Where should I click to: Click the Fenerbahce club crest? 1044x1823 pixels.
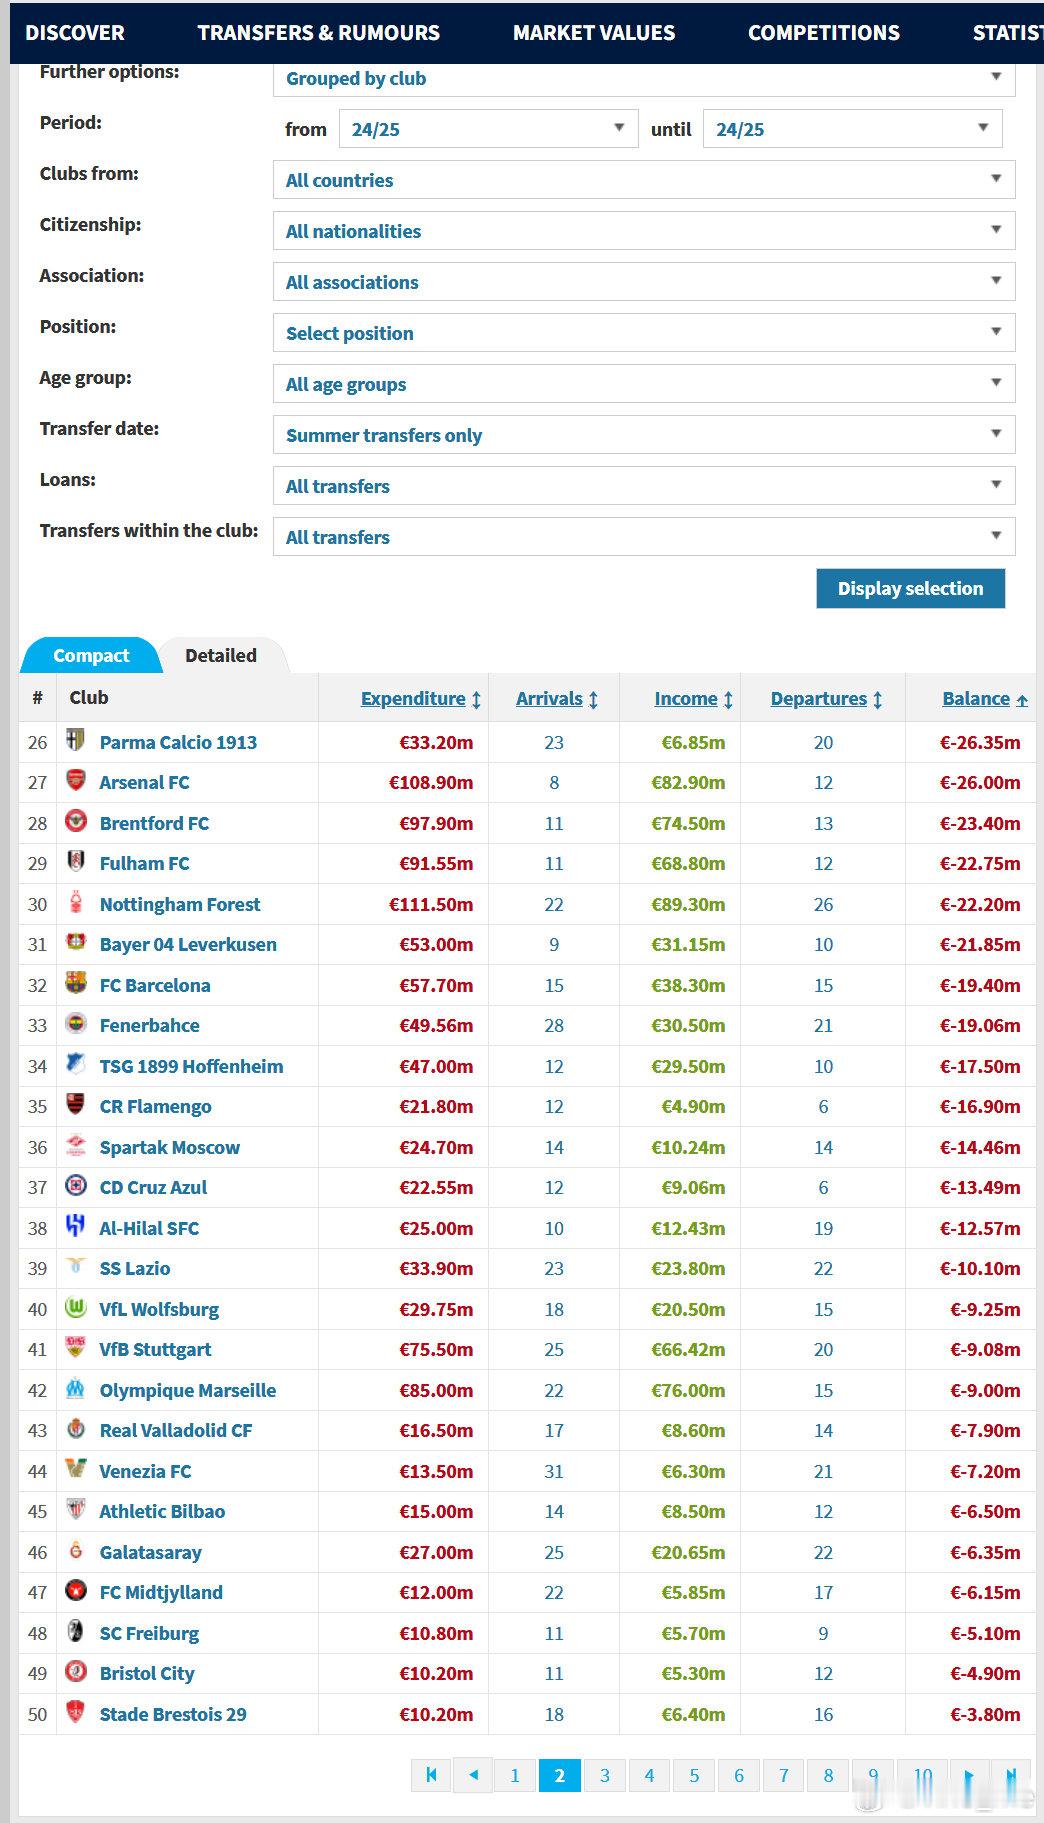click(75, 1023)
